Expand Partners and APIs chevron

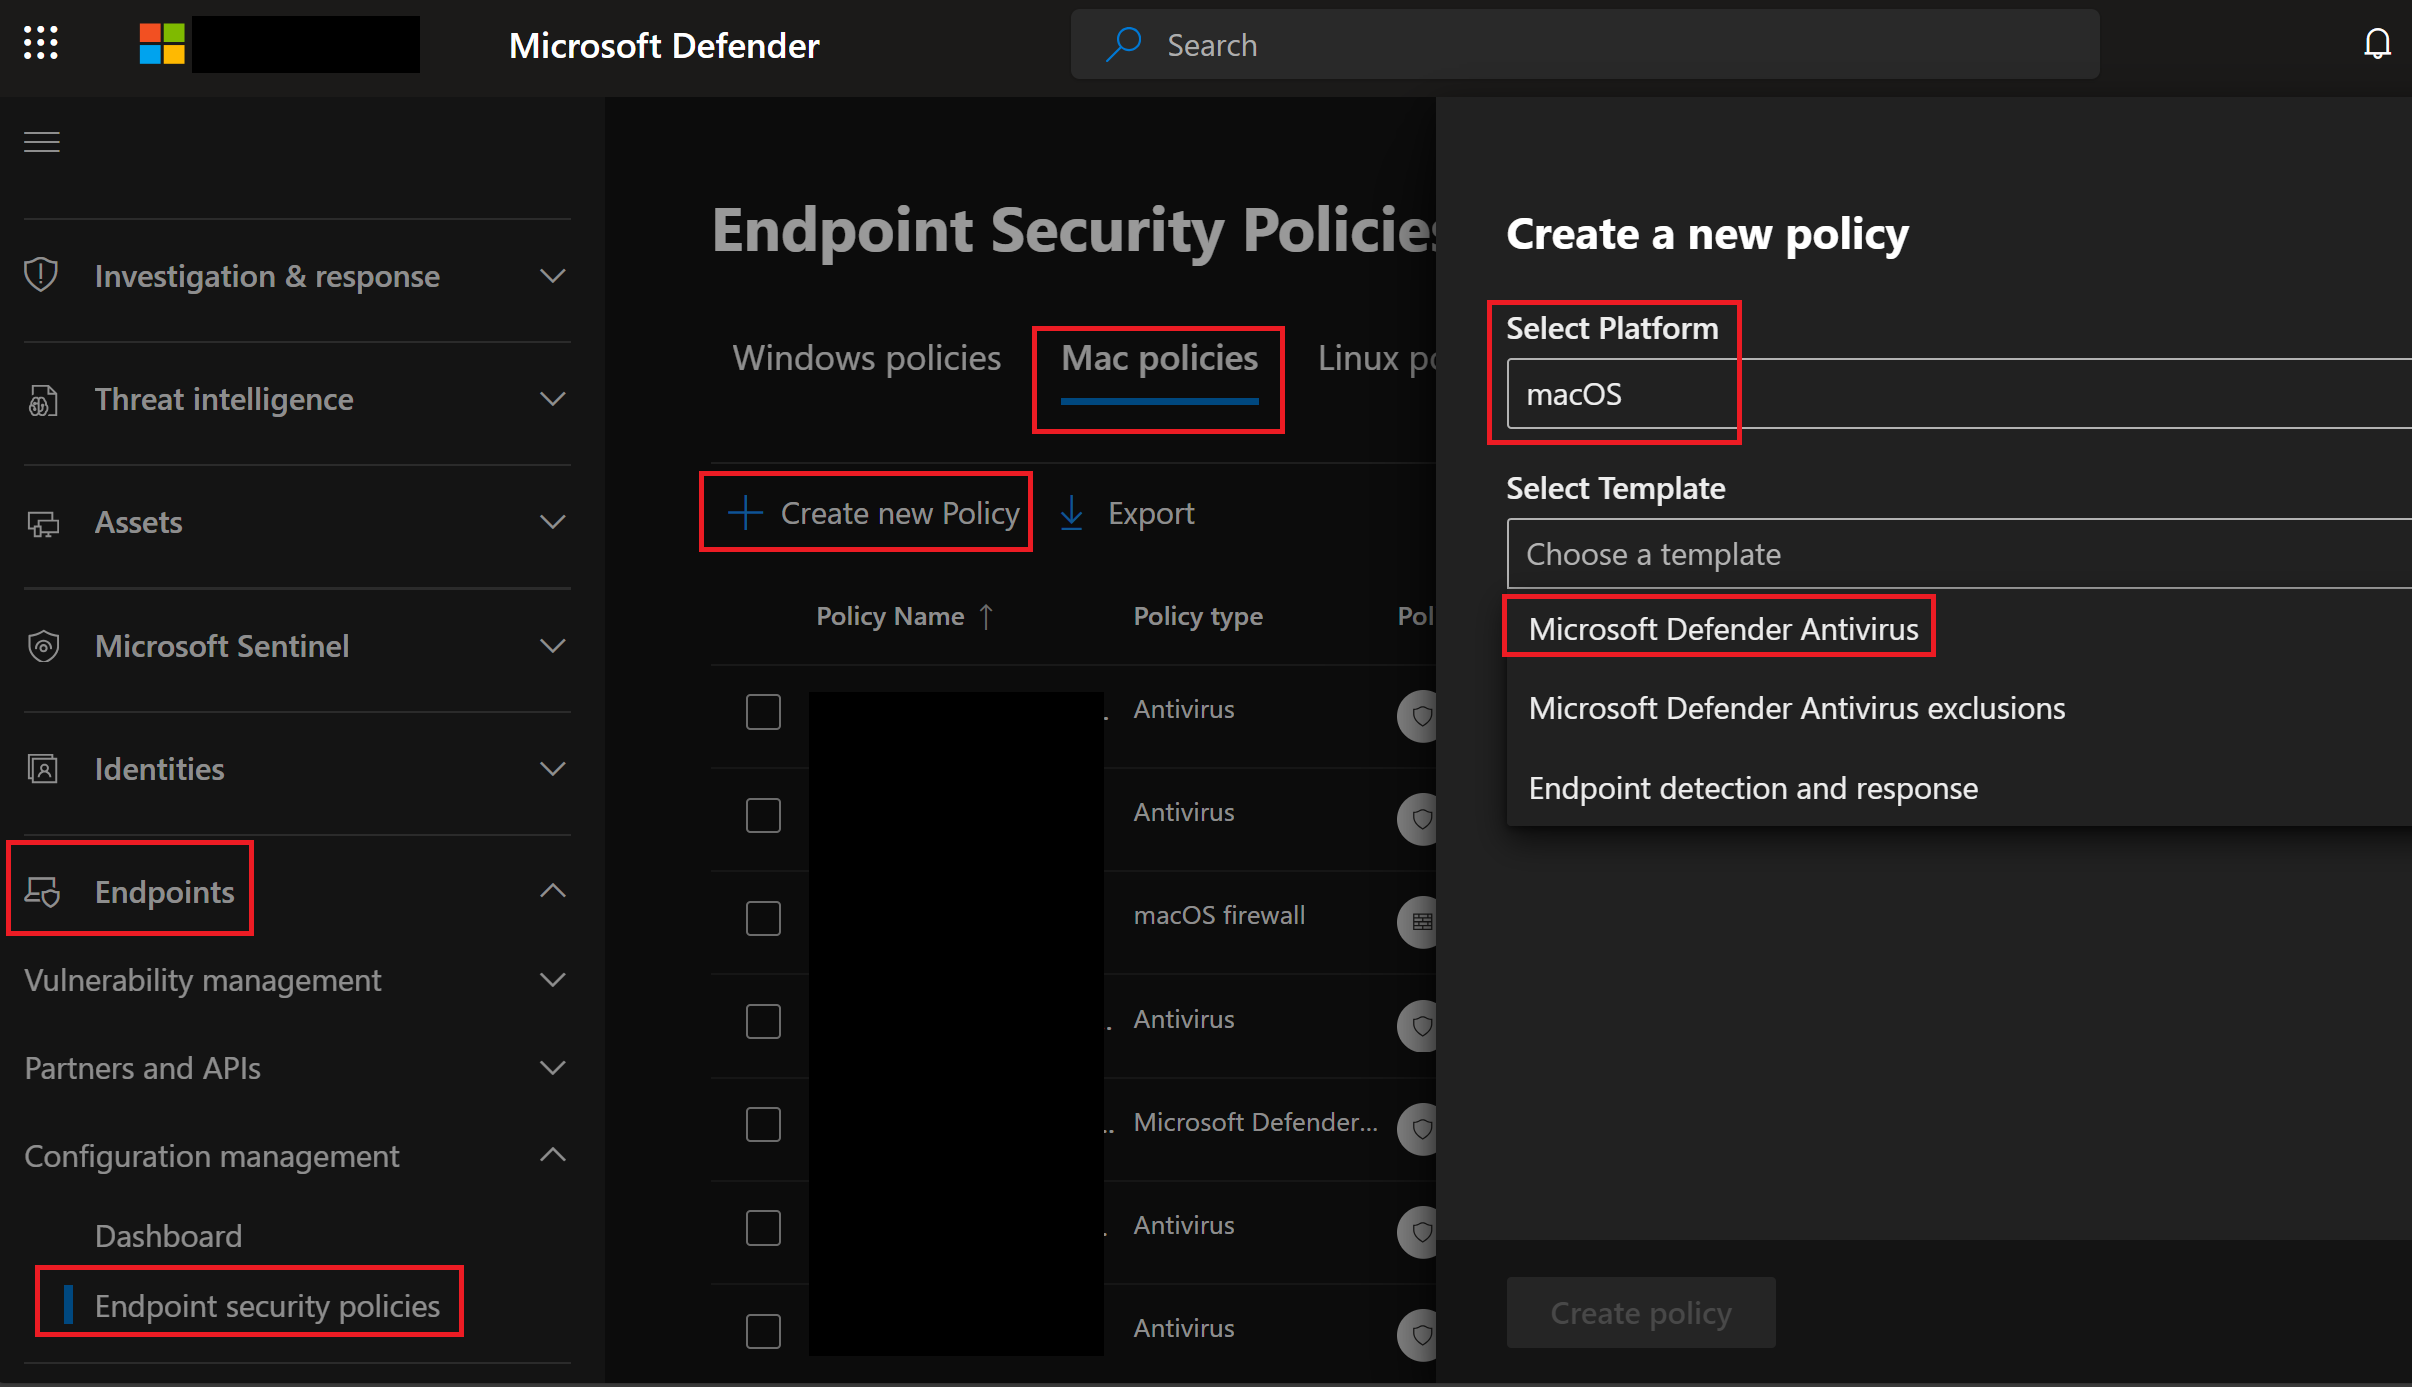552,1068
